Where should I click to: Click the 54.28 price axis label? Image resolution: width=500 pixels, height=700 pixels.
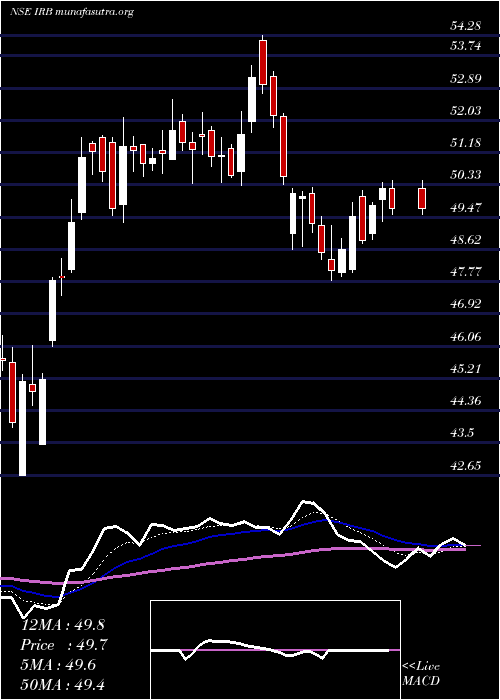[465, 26]
